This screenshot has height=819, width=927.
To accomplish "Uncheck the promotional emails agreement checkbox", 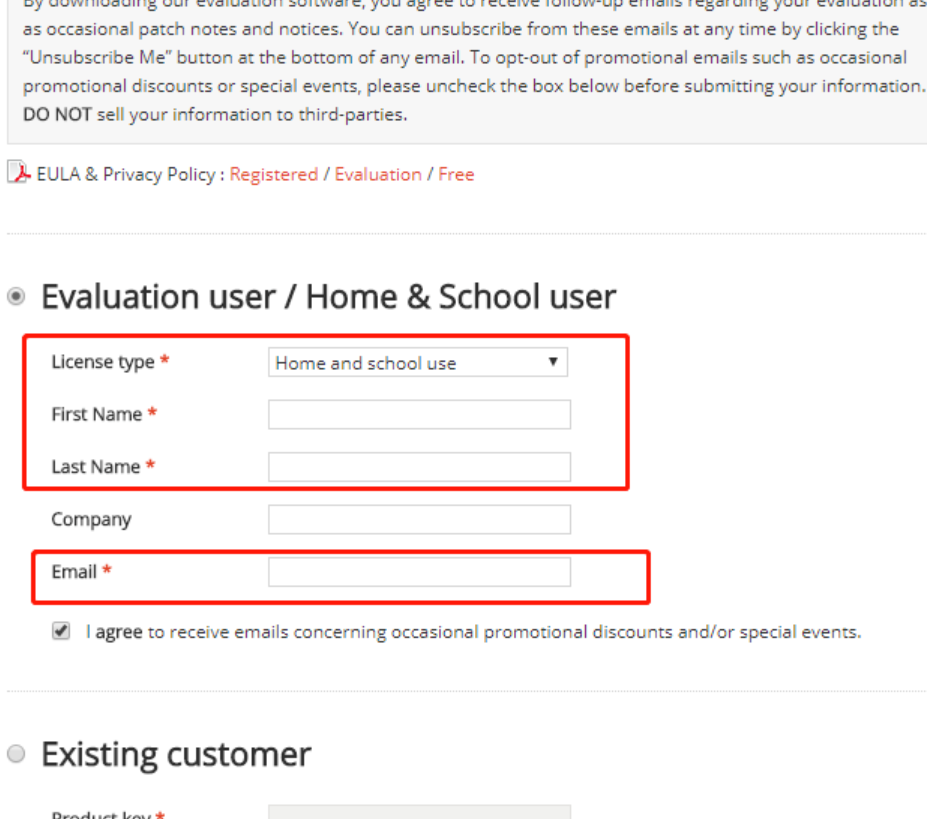I will pyautogui.click(x=62, y=632).
